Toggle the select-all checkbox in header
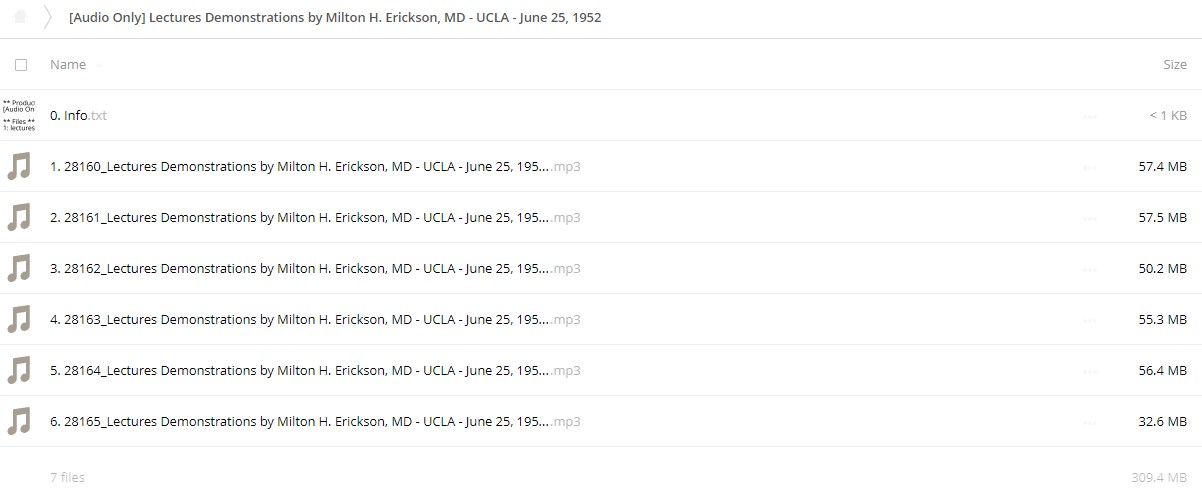Image resolution: width=1202 pixels, height=499 pixels. (21, 64)
